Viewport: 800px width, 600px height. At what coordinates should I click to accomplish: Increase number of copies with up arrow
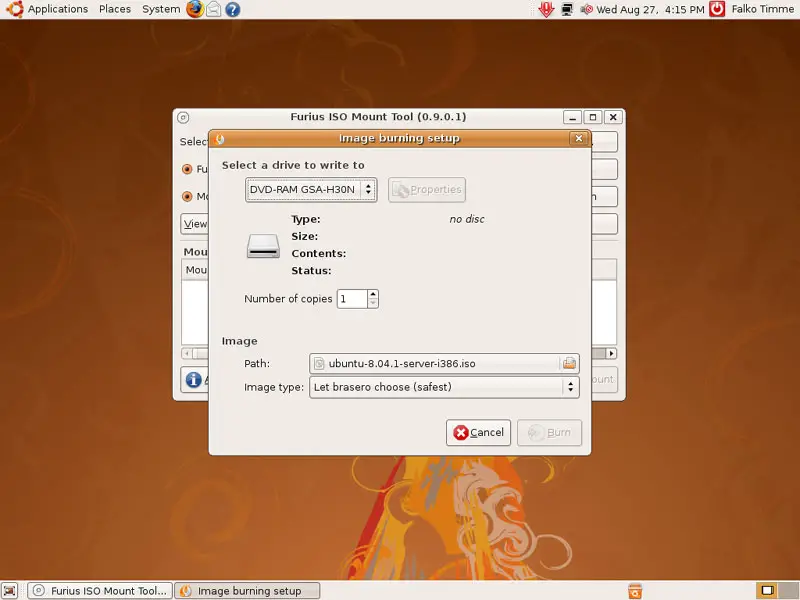(x=373, y=294)
